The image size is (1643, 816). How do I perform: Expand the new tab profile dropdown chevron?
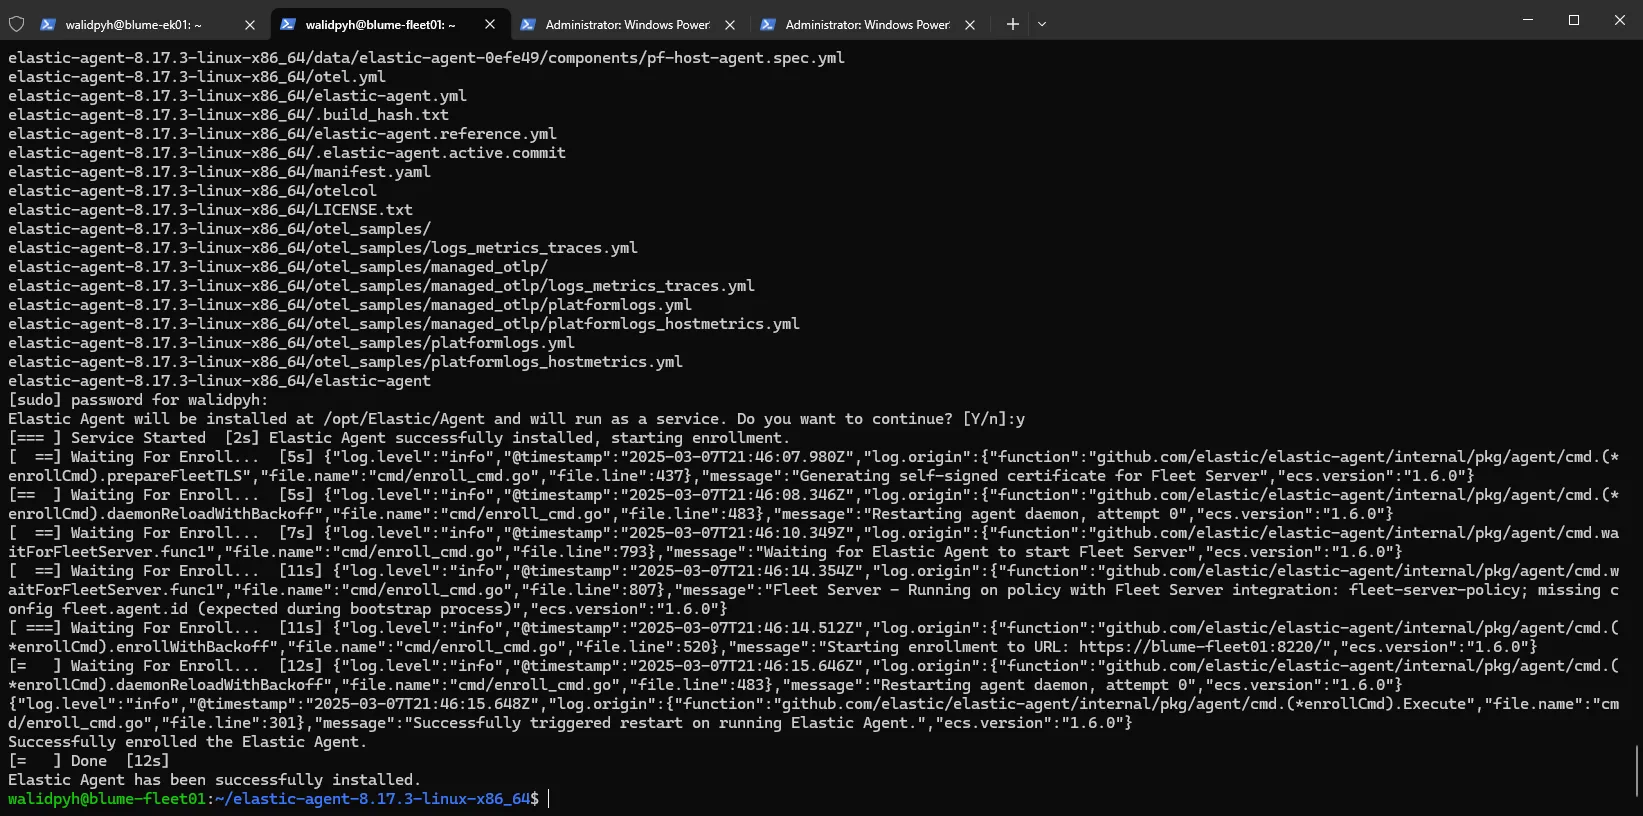[1042, 24]
